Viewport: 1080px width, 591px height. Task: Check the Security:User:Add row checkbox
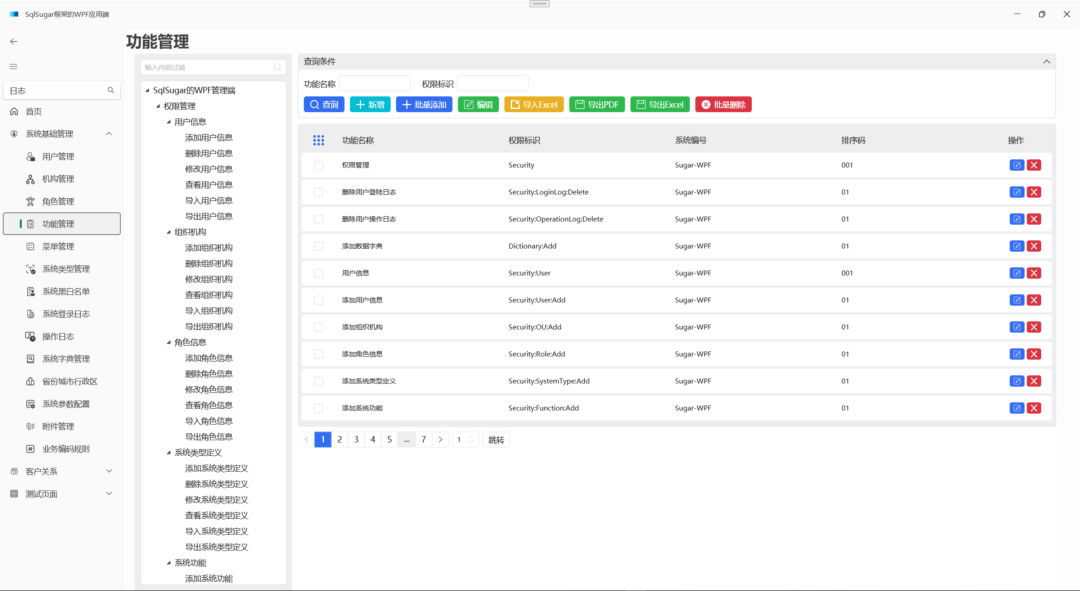point(318,300)
